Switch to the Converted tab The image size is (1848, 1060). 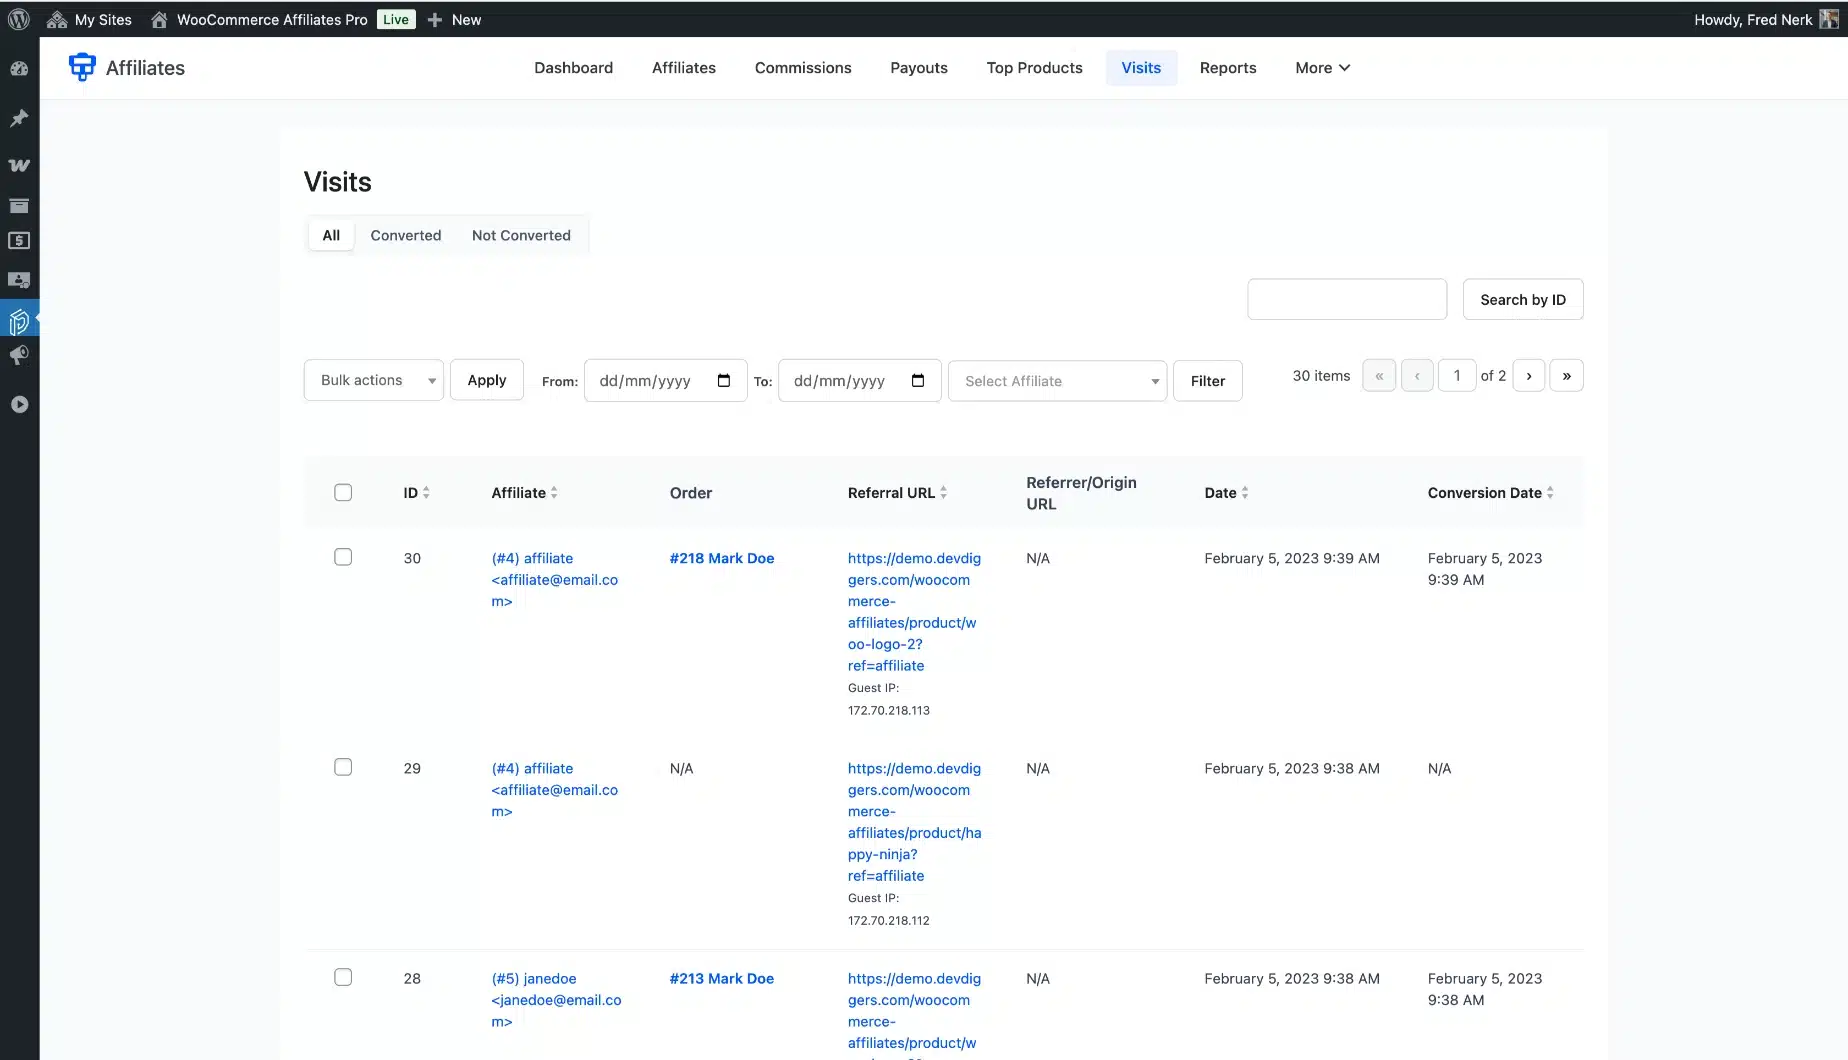[x=405, y=235]
